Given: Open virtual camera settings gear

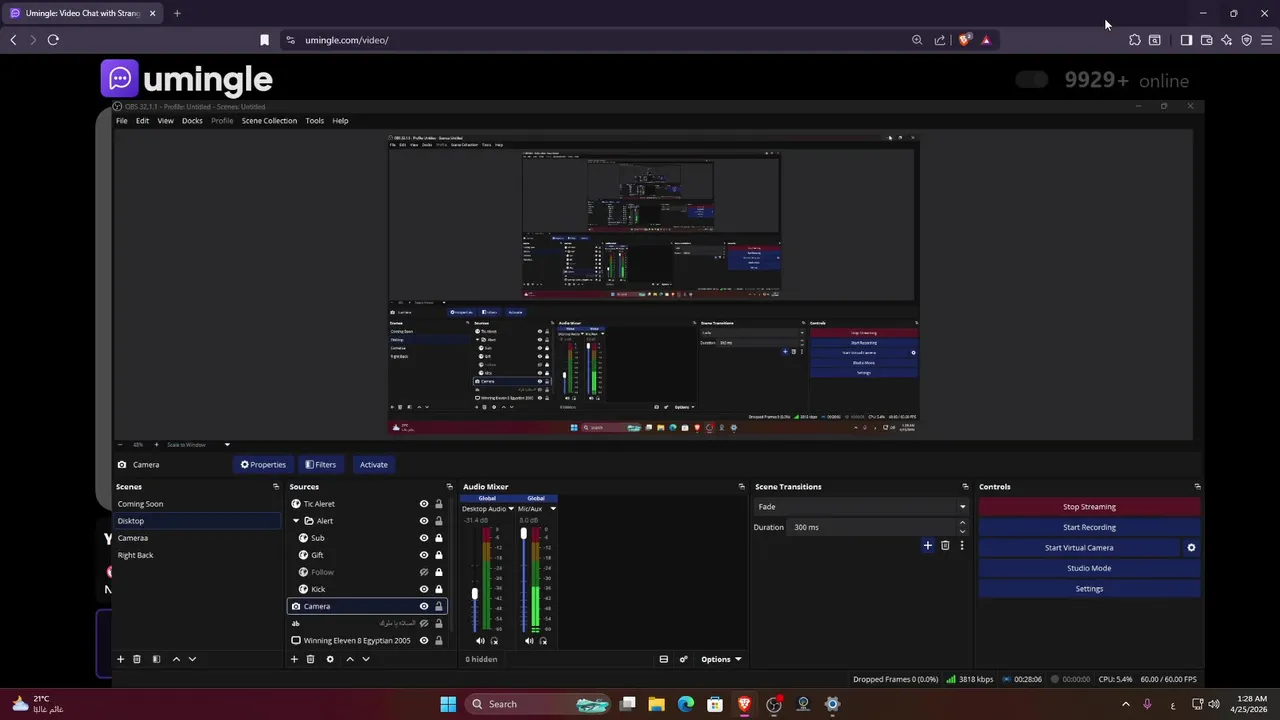Looking at the screenshot, I should point(1191,548).
